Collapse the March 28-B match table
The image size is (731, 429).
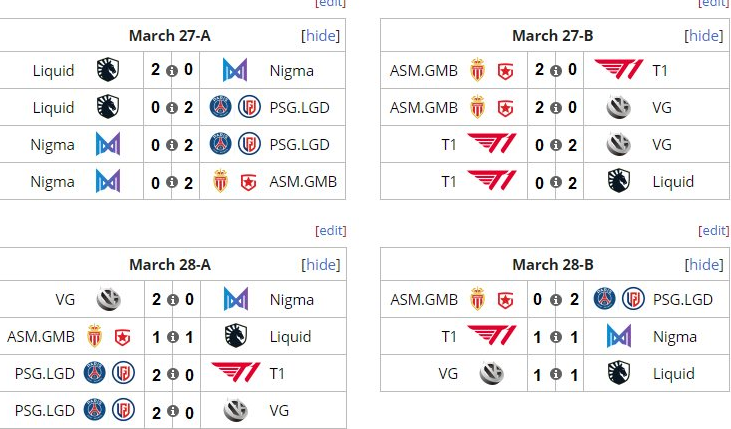tap(703, 265)
